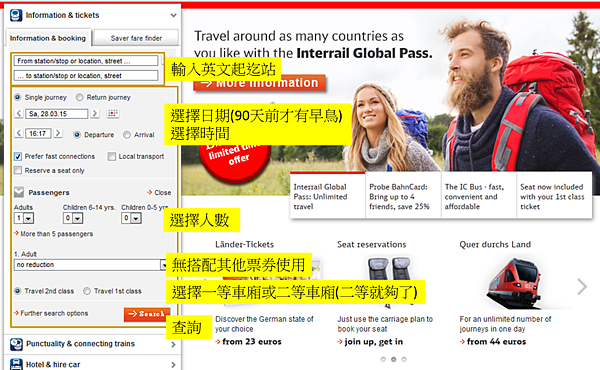Screen dimensions: 600x370
Task: Select Travel 1st class radio
Action: pyautogui.click(x=87, y=291)
